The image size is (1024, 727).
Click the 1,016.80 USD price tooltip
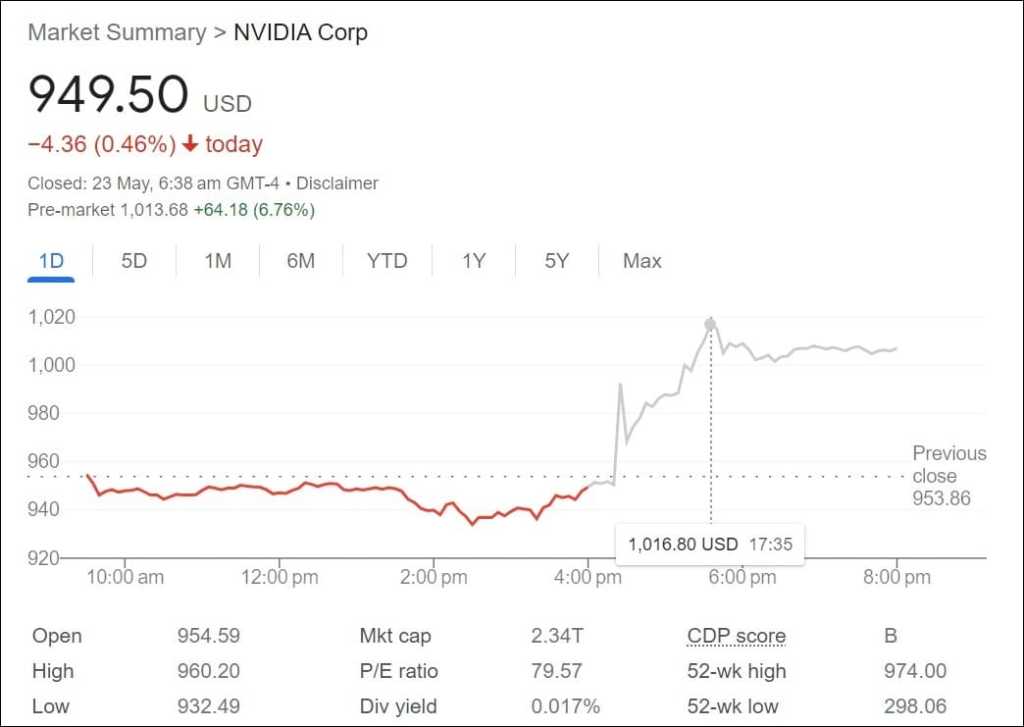click(710, 545)
